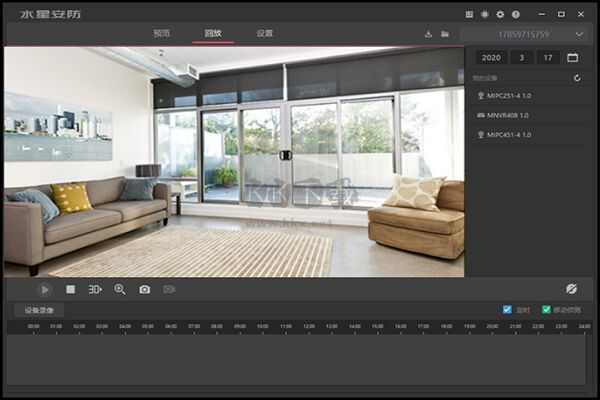Open the settings gear icon in title bar
Screen dimensions: 600x400
500,14
